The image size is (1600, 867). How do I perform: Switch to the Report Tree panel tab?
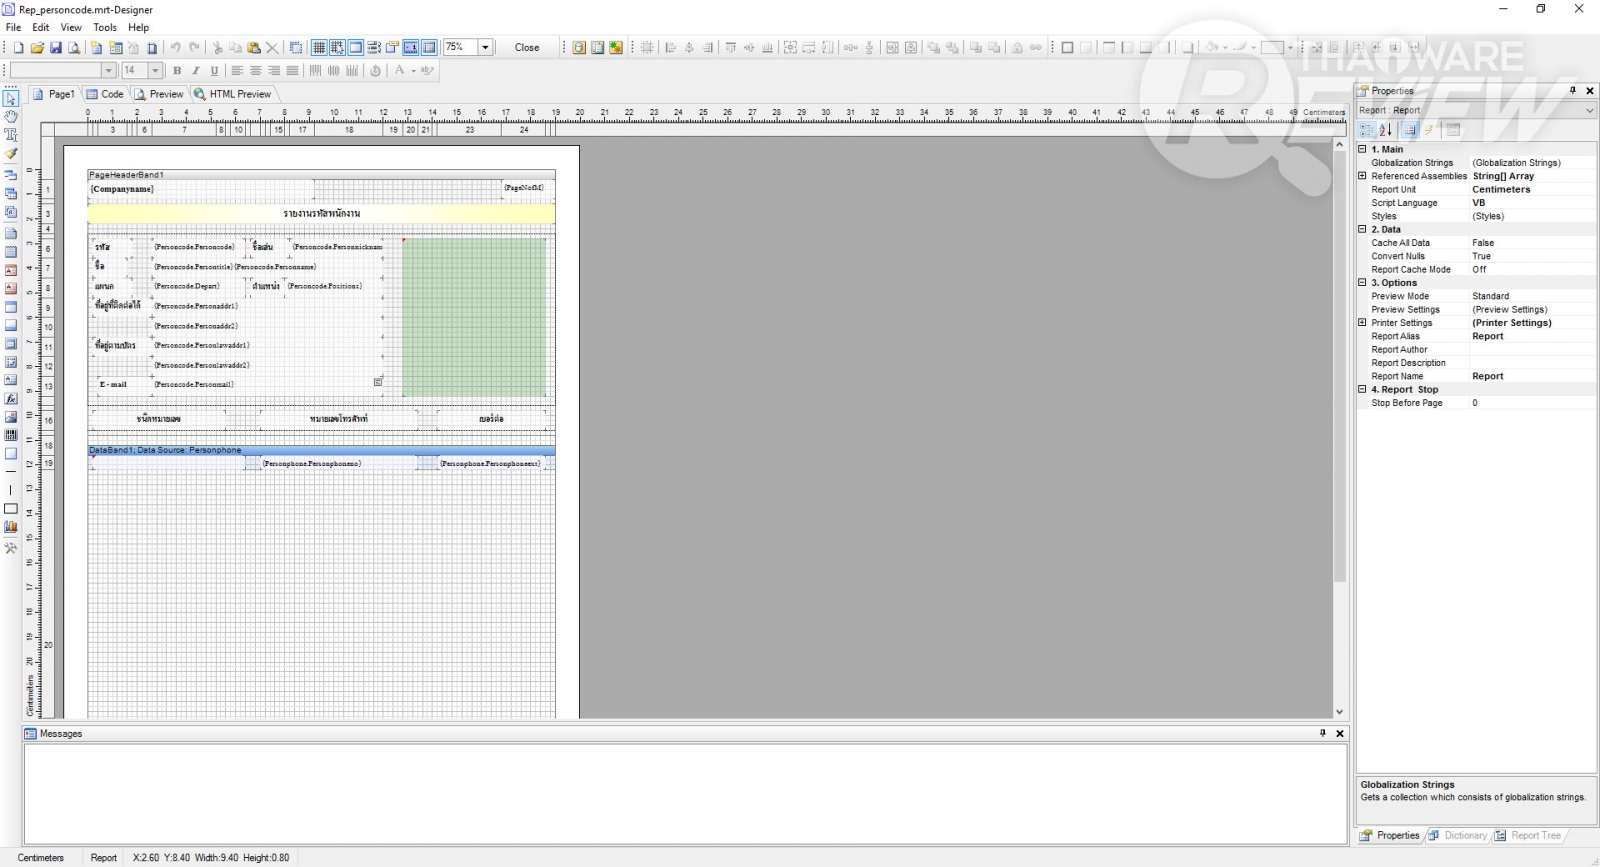(1528, 836)
